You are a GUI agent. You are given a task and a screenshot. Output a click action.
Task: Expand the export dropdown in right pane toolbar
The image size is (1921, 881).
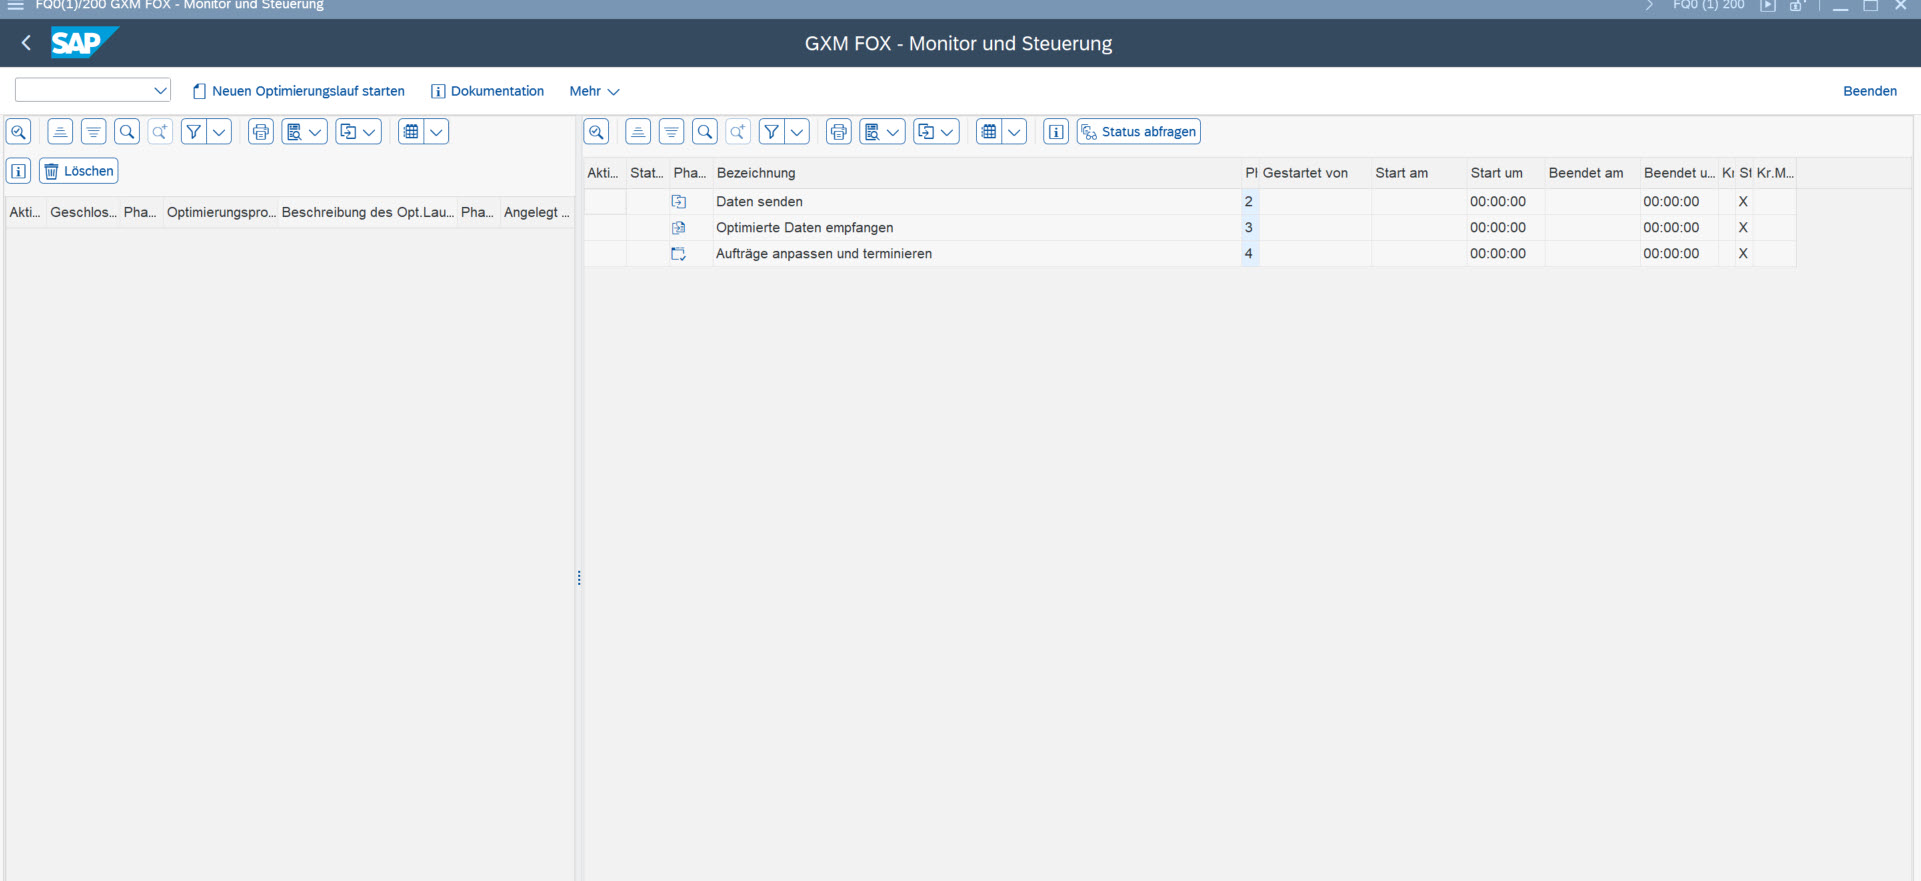click(947, 132)
